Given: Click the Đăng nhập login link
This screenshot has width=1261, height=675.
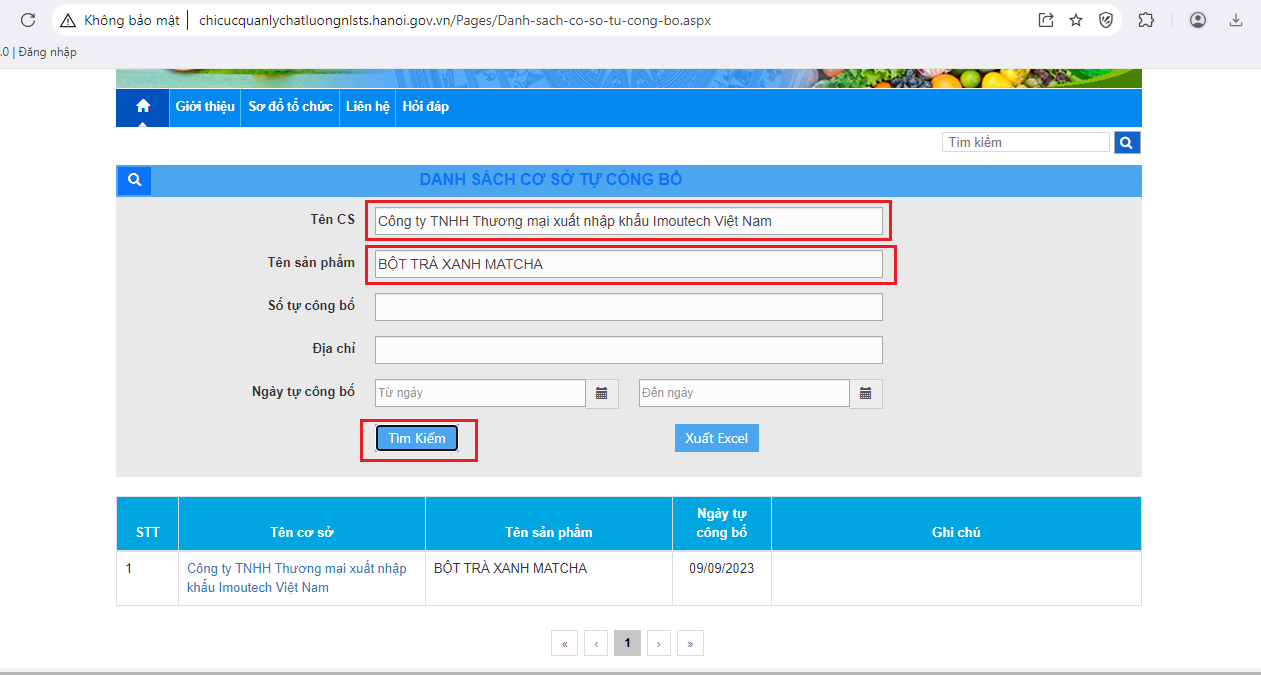Looking at the screenshot, I should tap(47, 52).
